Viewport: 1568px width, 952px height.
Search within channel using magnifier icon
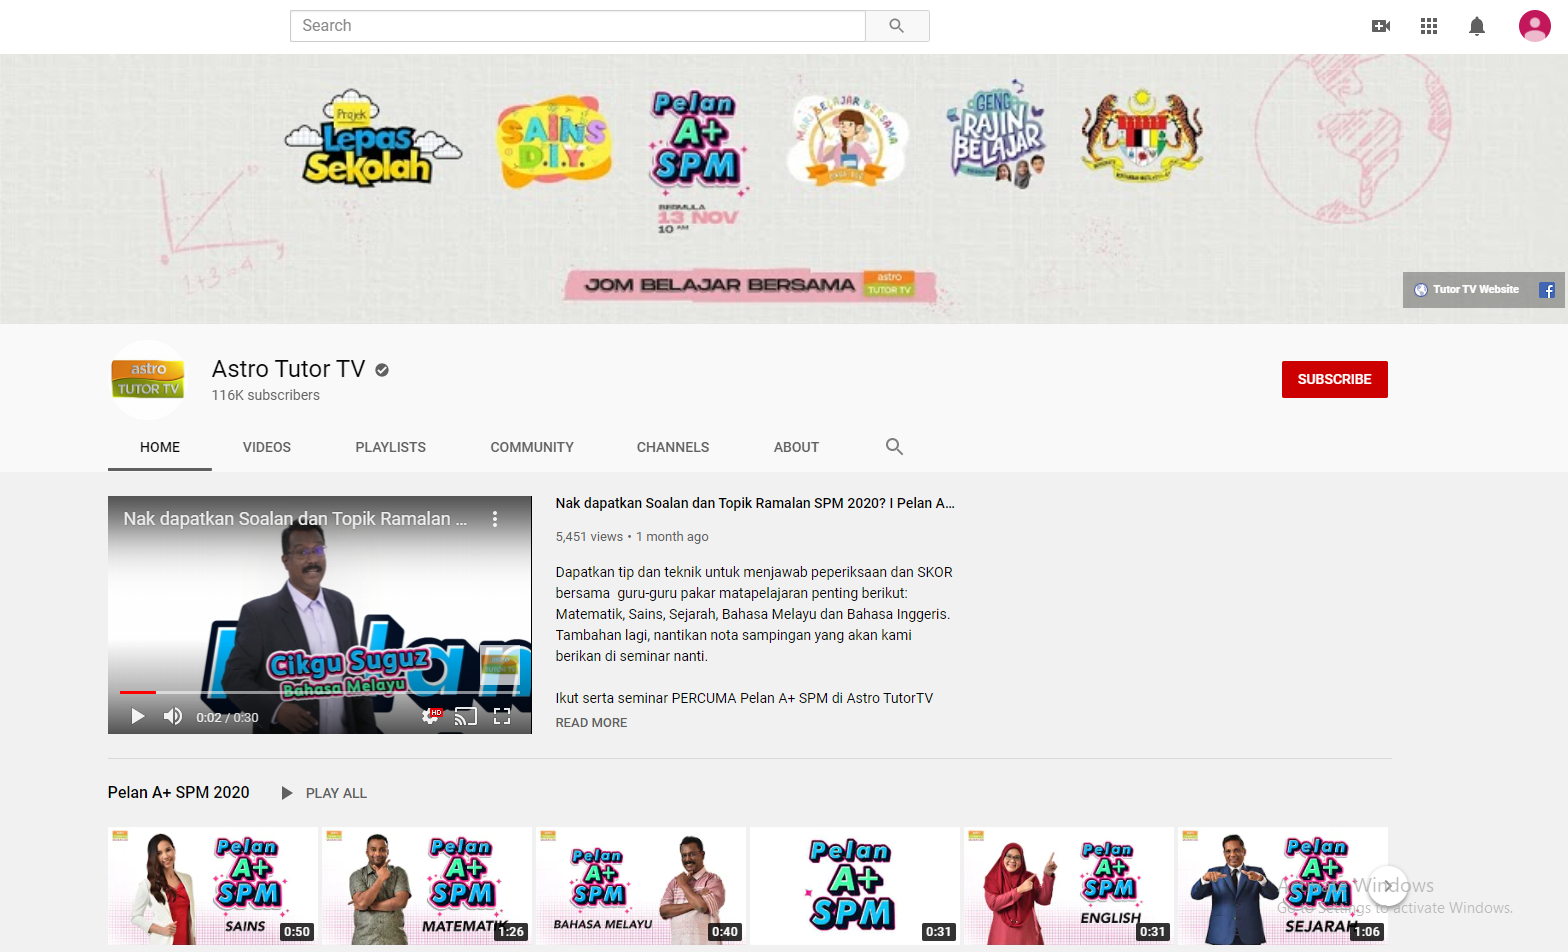coord(894,447)
